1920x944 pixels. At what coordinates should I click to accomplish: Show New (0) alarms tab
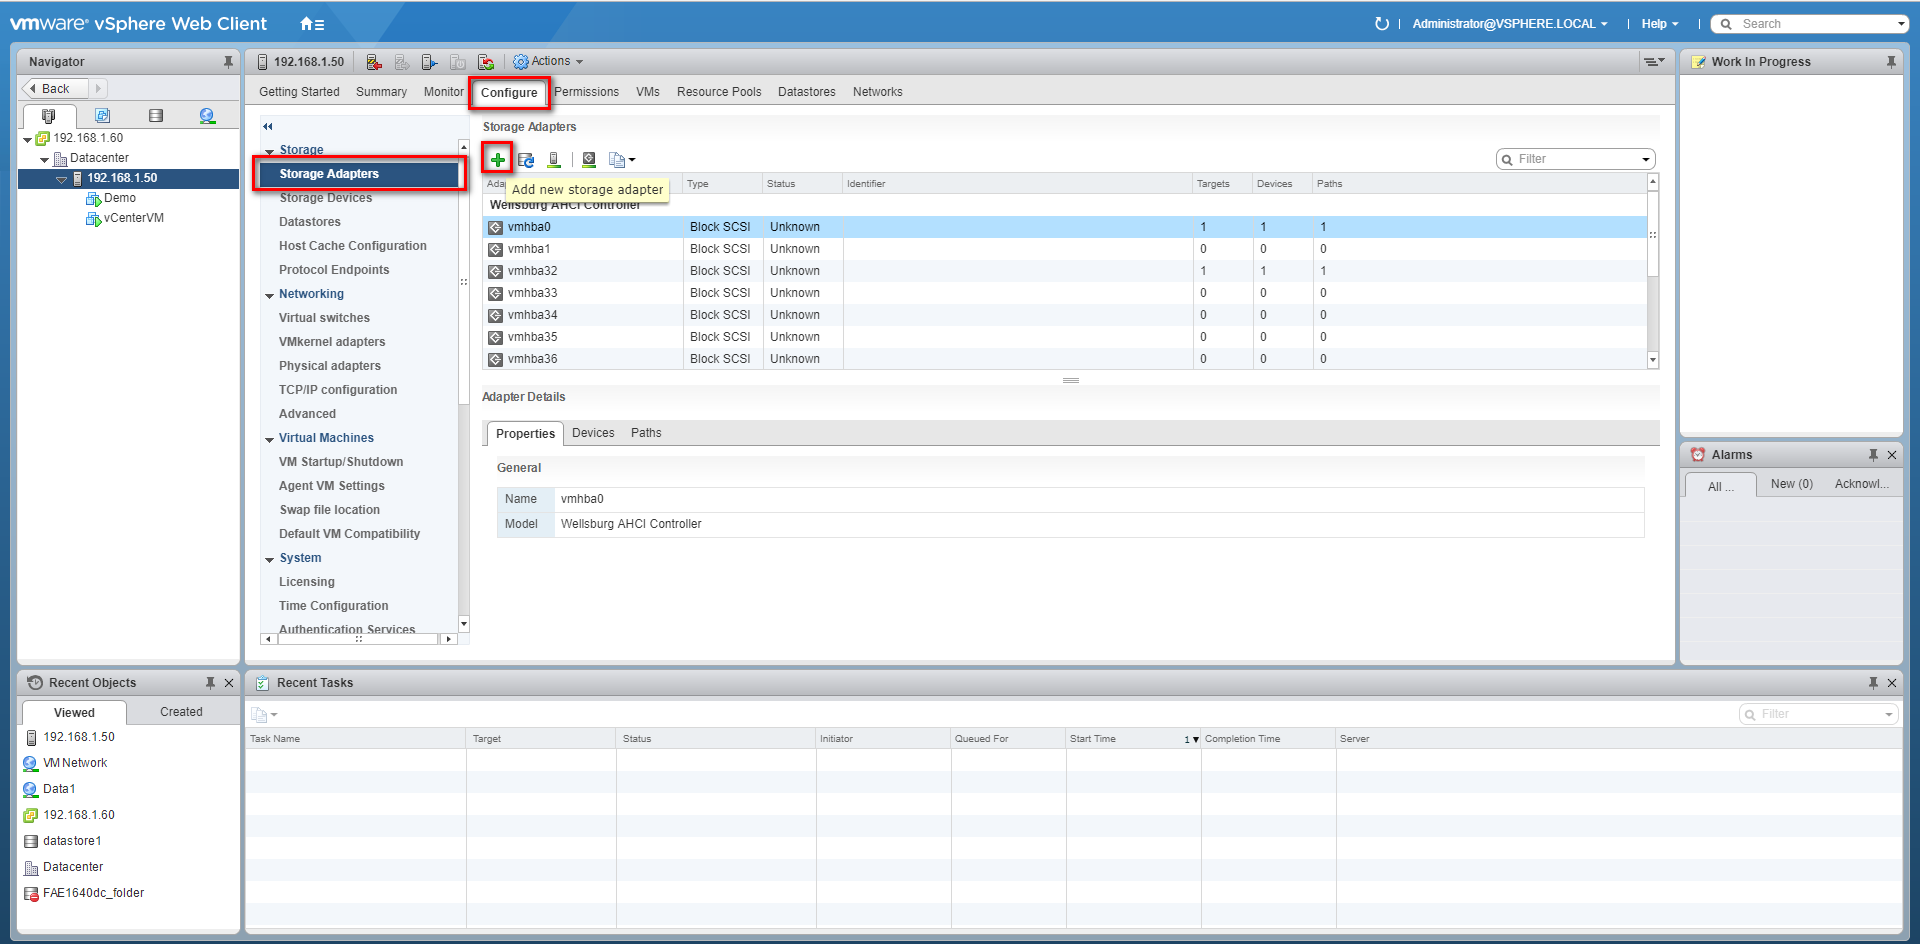pos(1791,484)
